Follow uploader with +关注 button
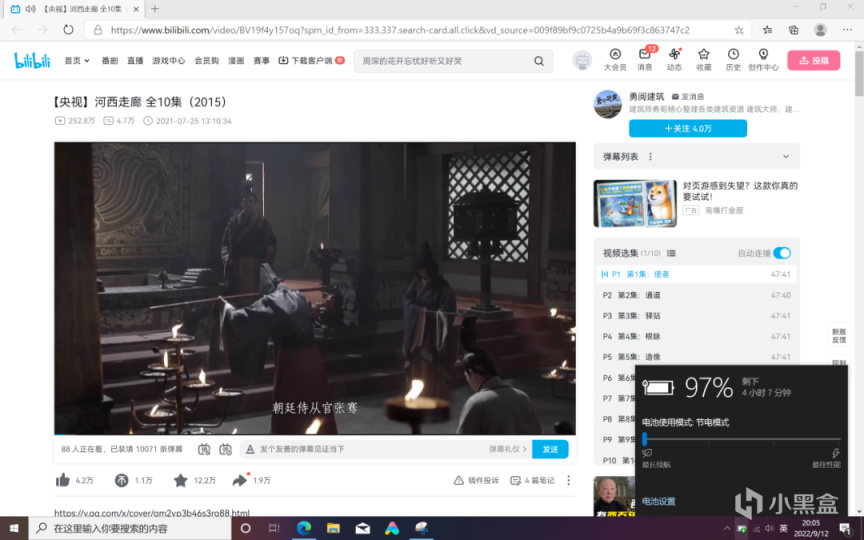Screen dimensions: 864x540 [688, 128]
